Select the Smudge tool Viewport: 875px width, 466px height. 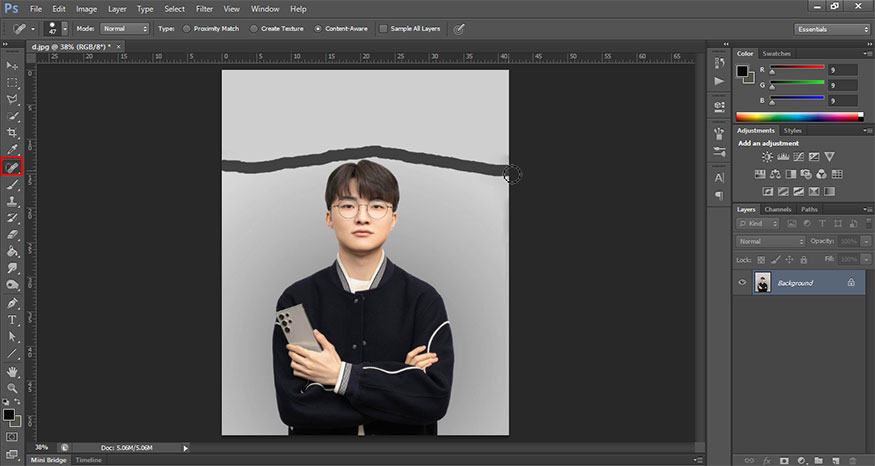coord(12,268)
